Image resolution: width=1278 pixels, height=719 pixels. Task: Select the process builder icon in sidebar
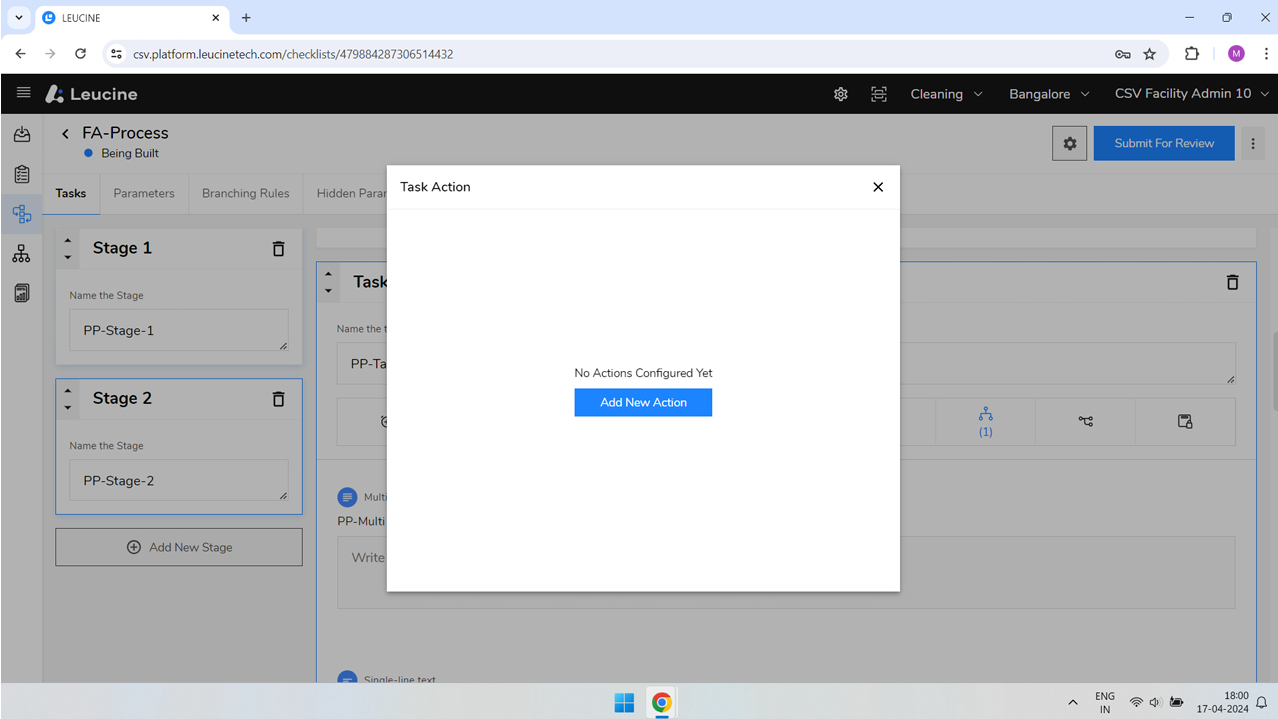click(22, 213)
